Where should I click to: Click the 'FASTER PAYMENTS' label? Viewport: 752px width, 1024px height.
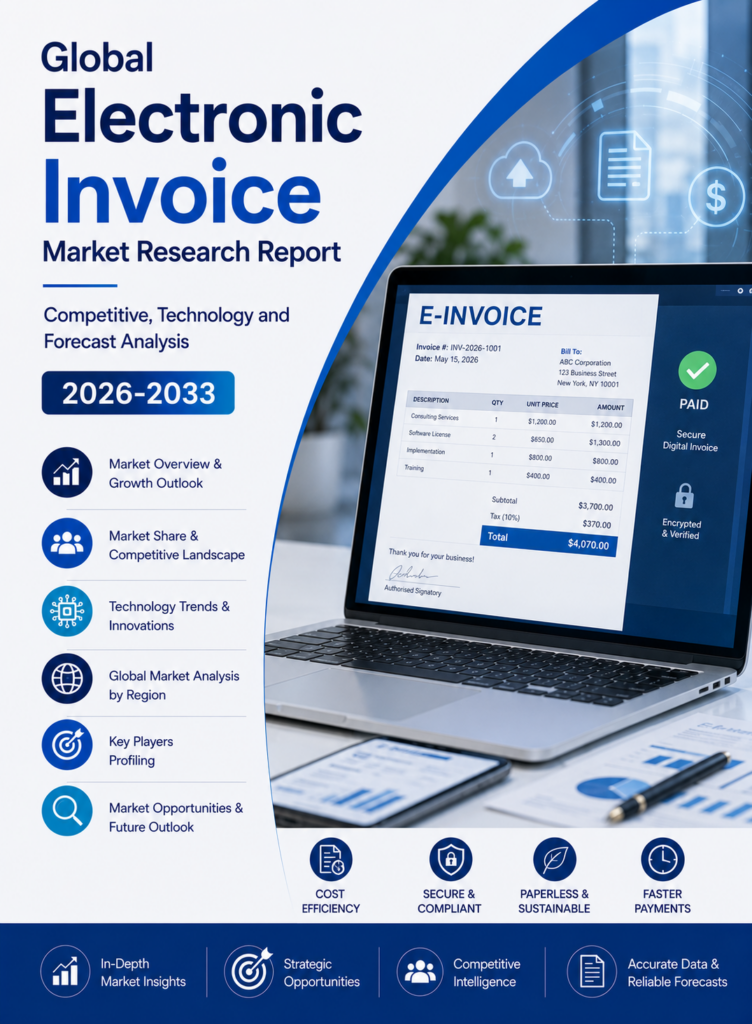pos(663,901)
